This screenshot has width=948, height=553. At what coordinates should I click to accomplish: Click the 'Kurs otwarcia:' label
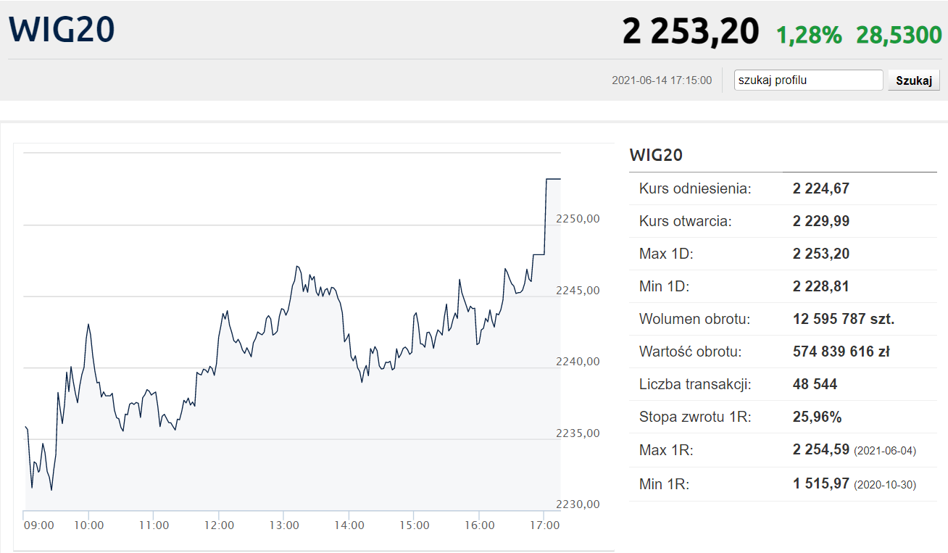click(685, 221)
